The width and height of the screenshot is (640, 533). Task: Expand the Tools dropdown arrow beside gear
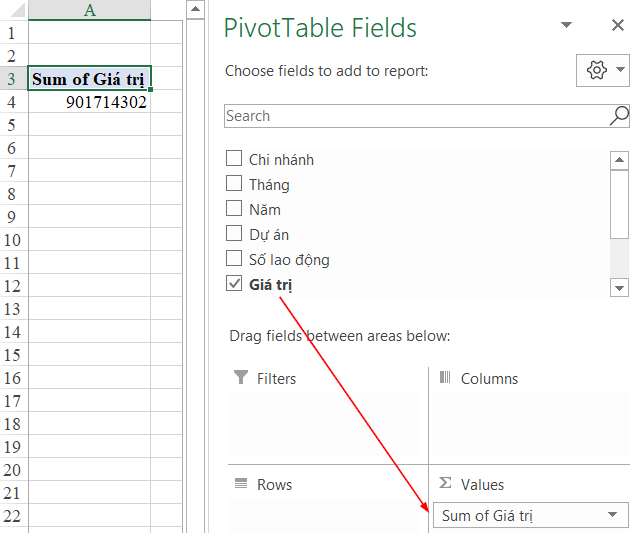(620, 69)
